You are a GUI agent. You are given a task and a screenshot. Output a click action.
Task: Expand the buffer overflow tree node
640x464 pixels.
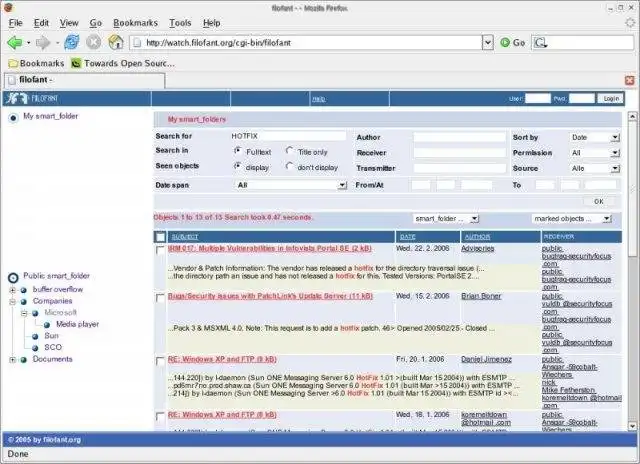13,290
